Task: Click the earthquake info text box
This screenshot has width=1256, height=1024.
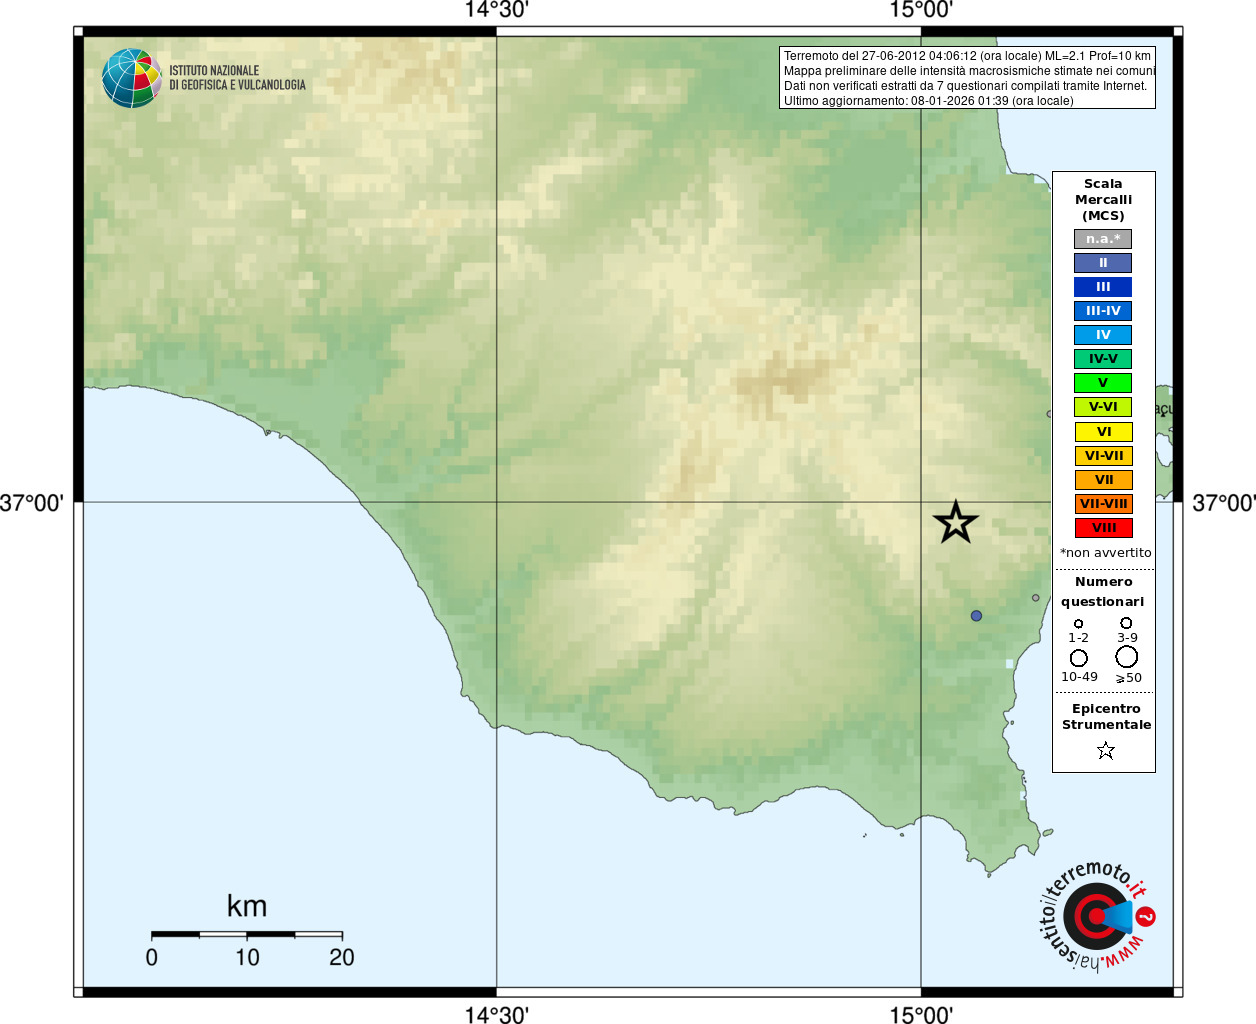Action: (967, 78)
